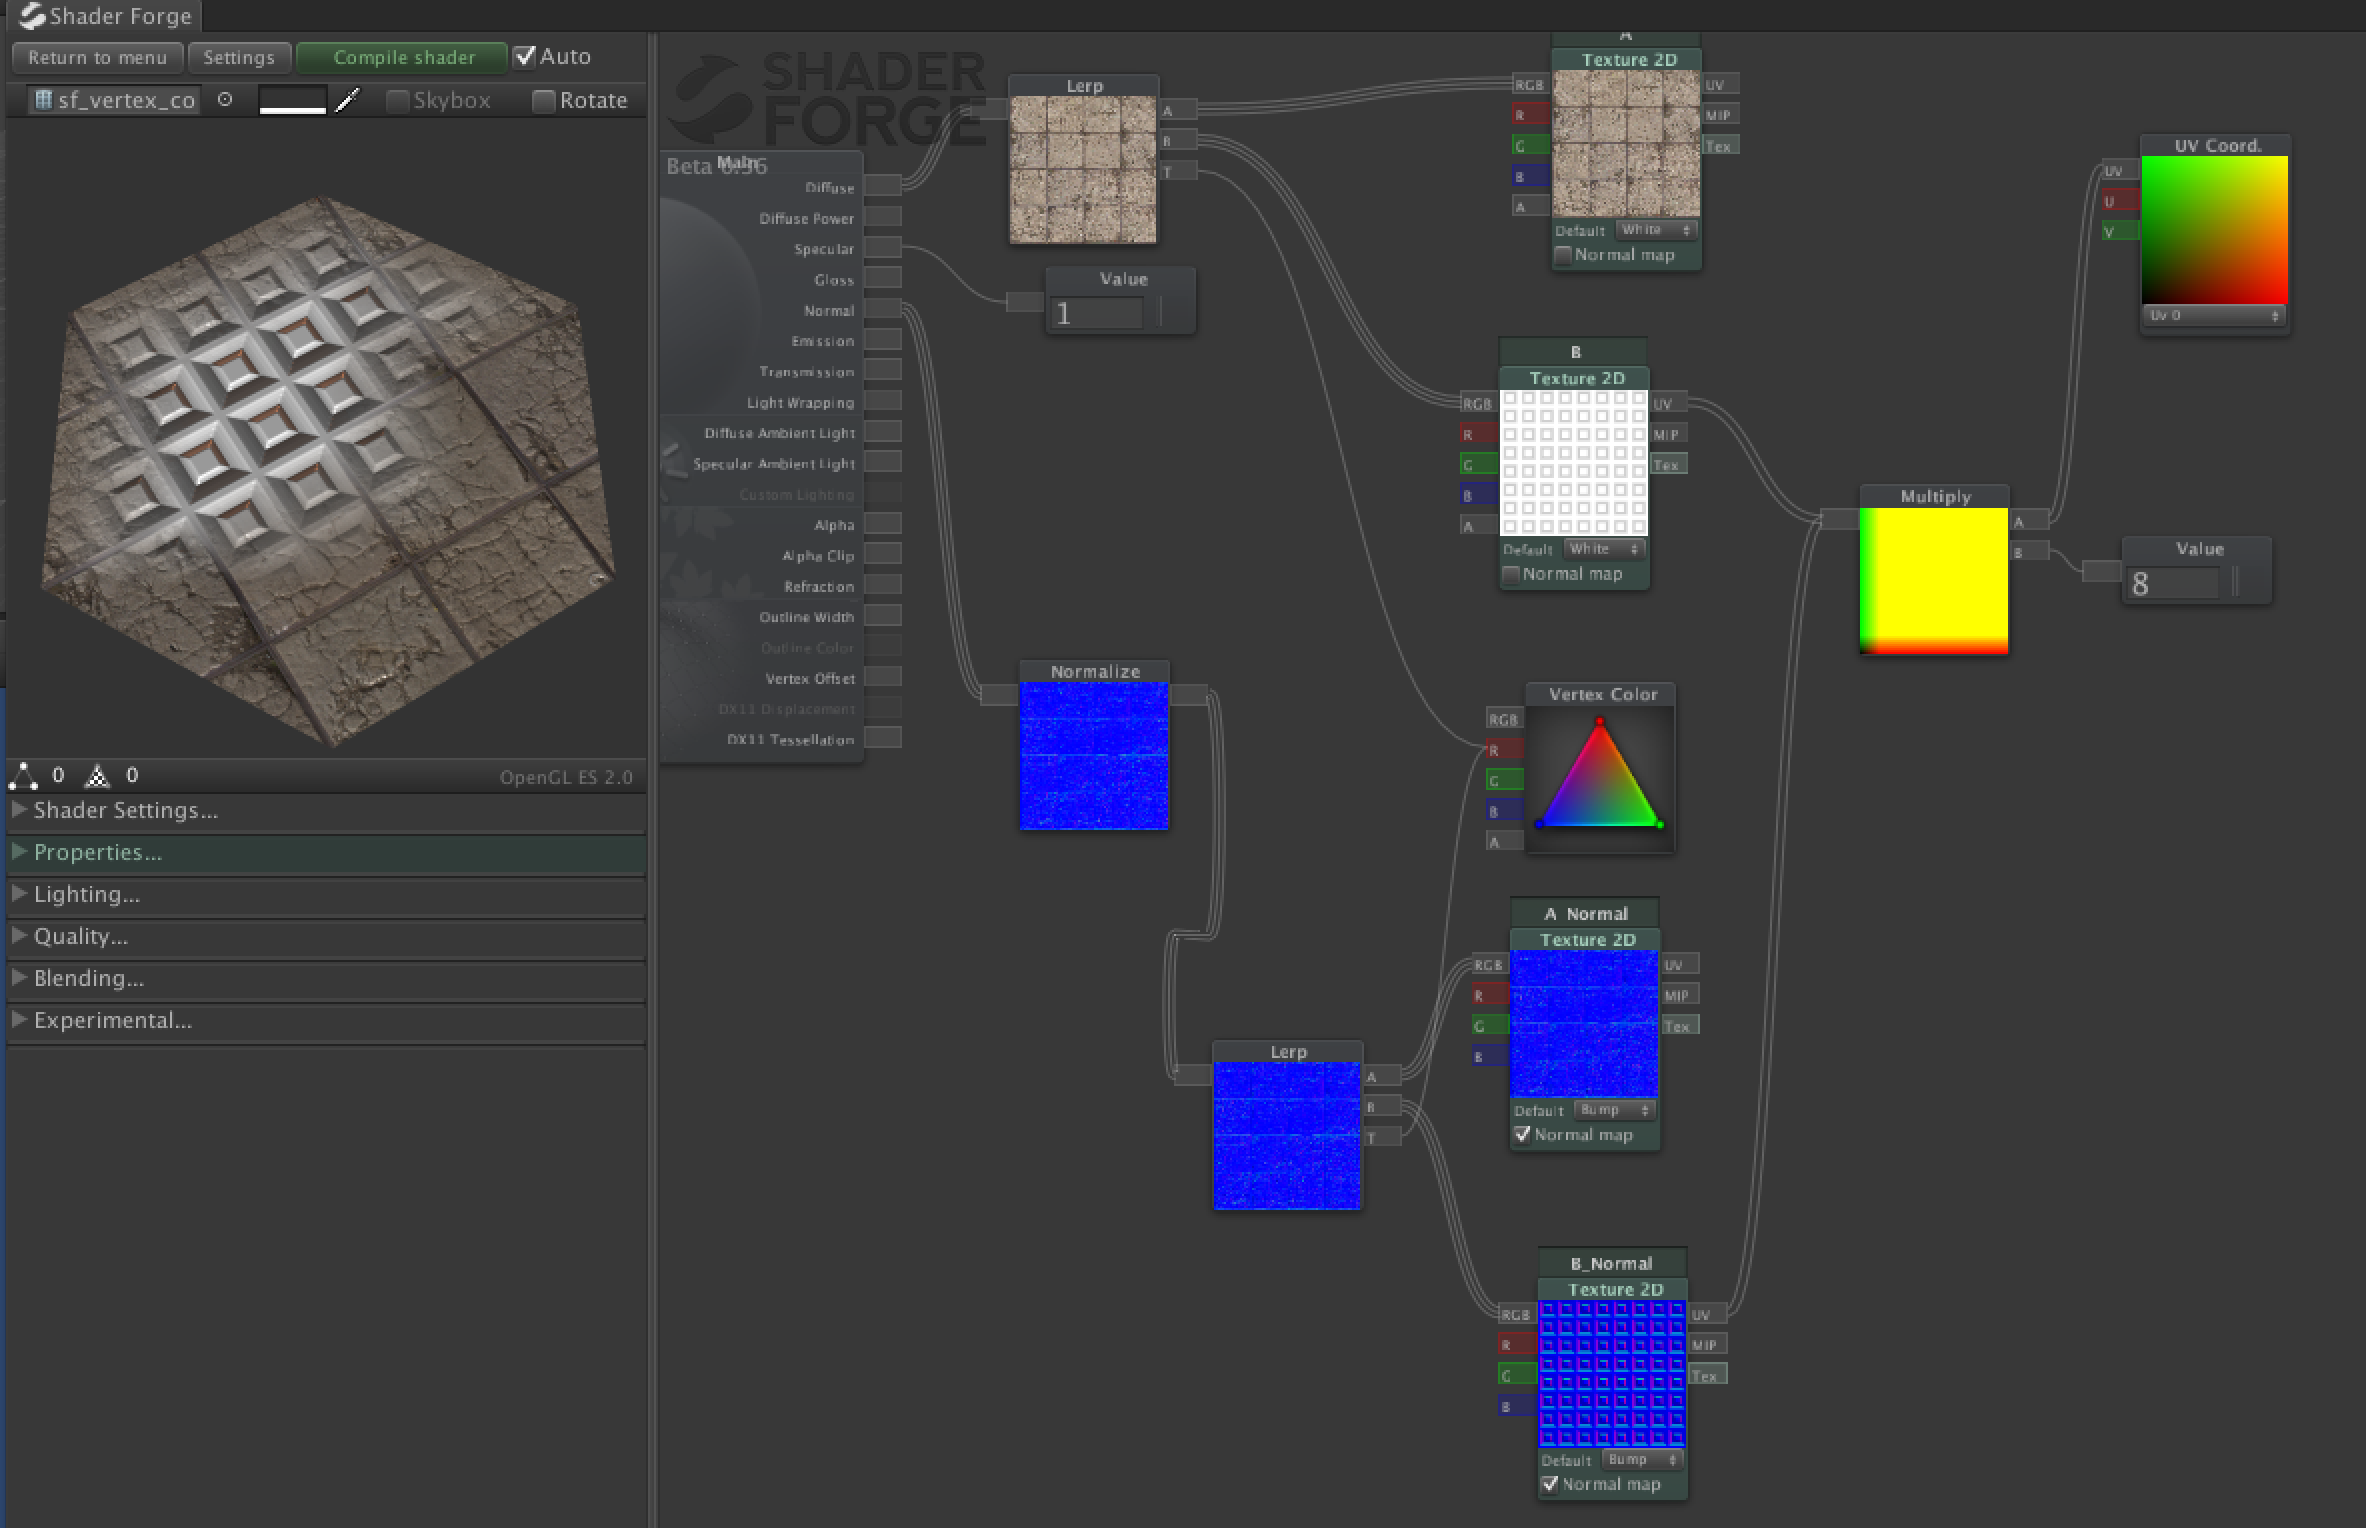Viewport: 2366px width, 1528px height.
Task: Expand the Experimental section
Action: tap(326, 1020)
